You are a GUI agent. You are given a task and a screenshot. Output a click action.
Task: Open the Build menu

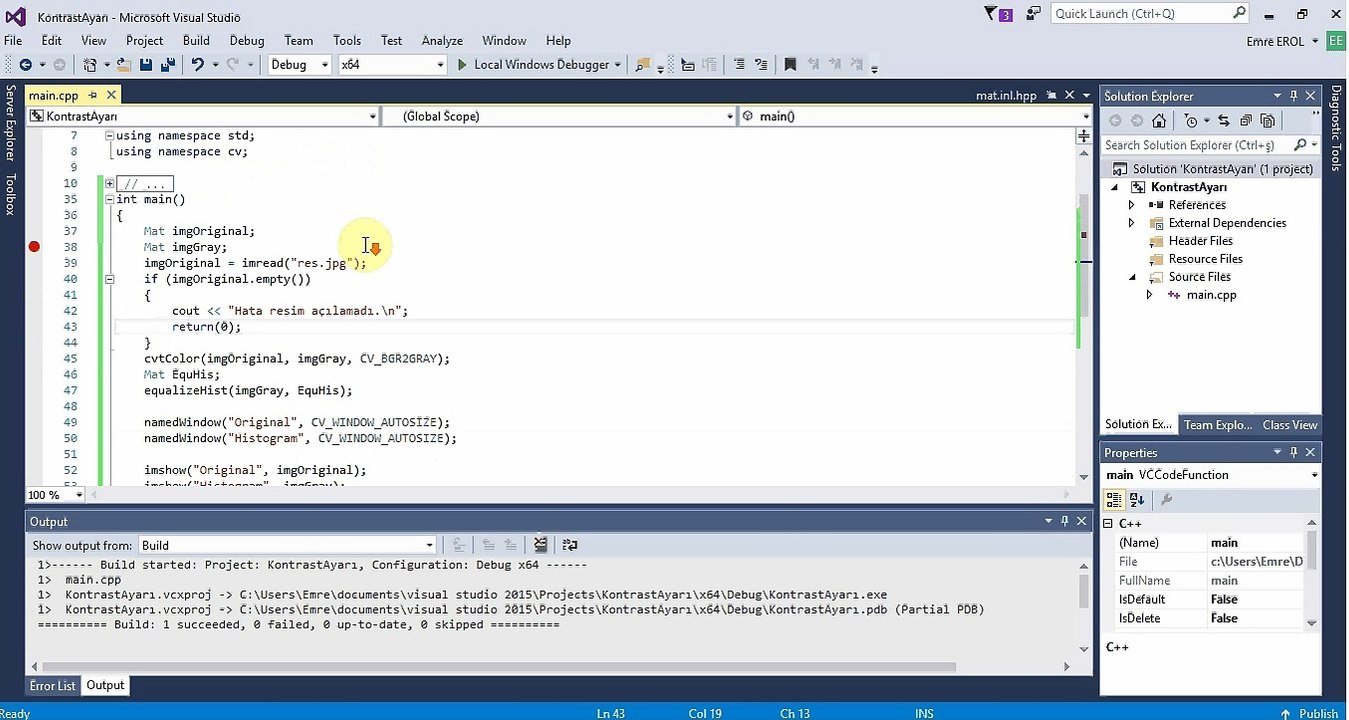point(196,41)
